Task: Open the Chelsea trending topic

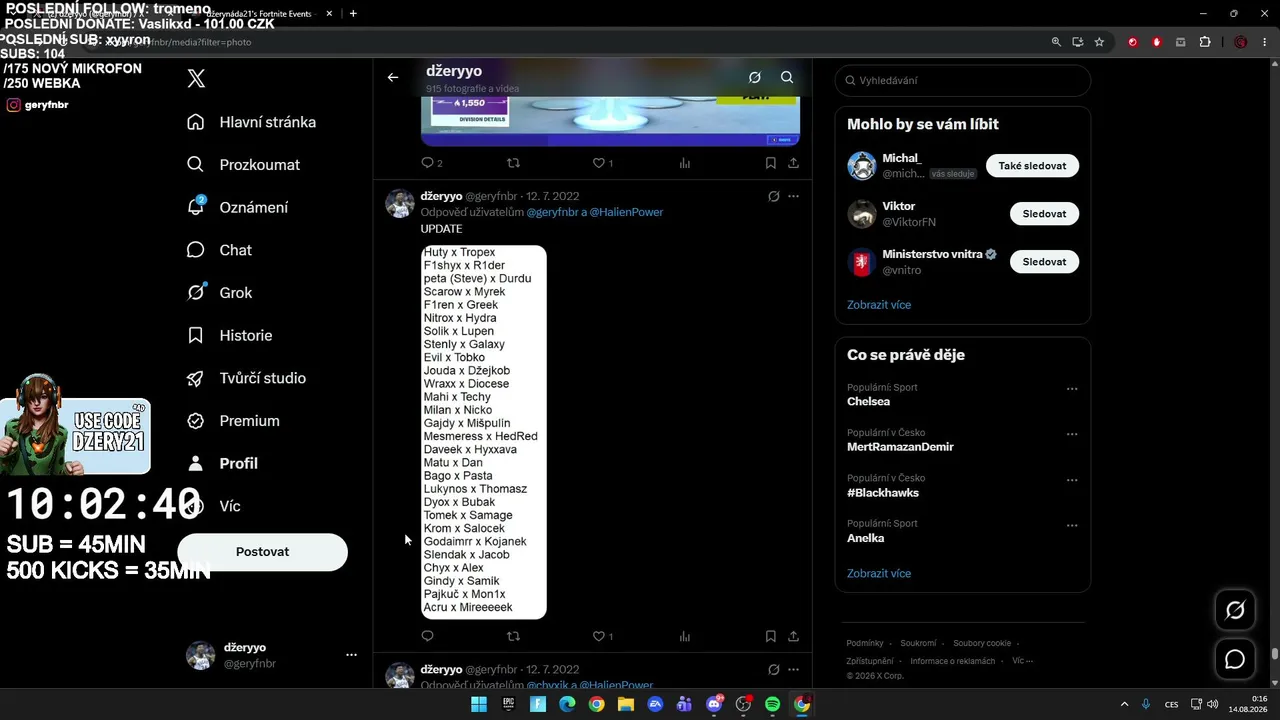Action: (x=868, y=401)
